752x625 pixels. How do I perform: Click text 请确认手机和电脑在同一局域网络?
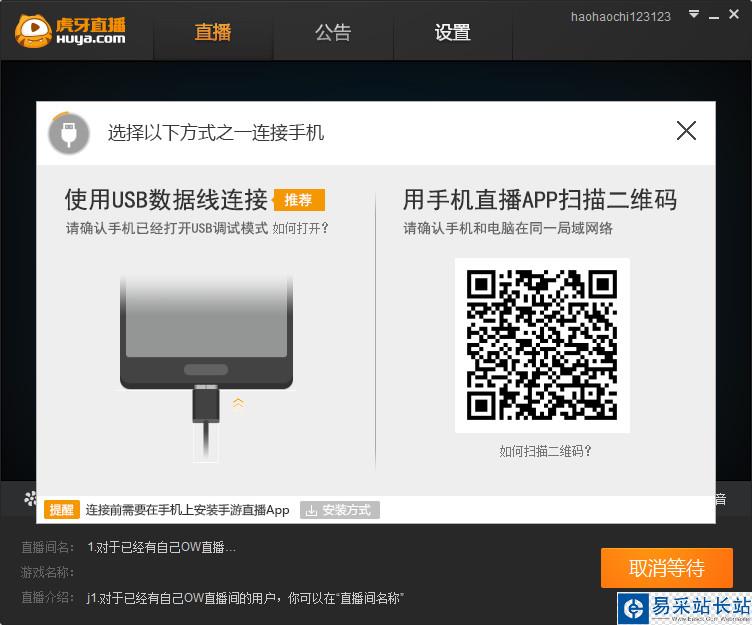[x=508, y=228]
